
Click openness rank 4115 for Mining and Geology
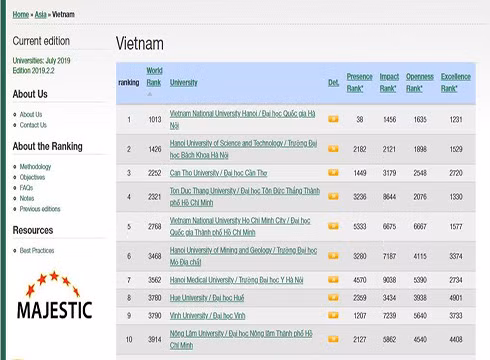tap(420, 256)
